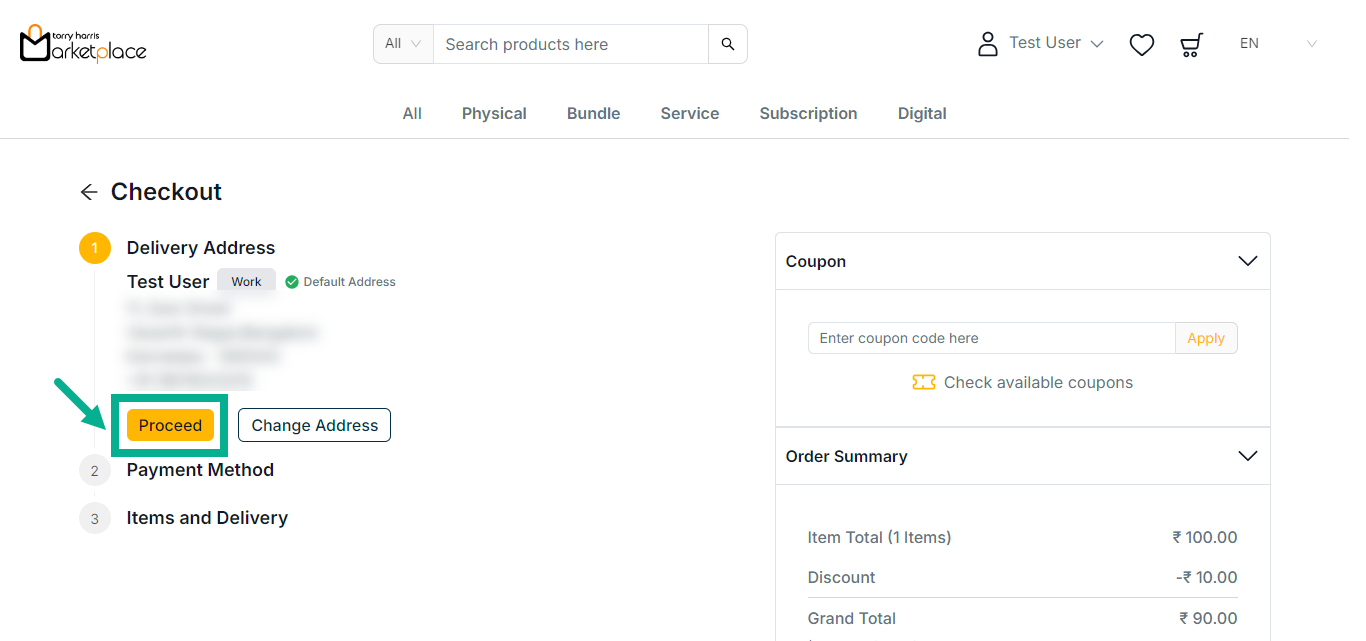This screenshot has height=641, width=1366.
Task: Click the search magnifier icon
Action: [x=728, y=44]
